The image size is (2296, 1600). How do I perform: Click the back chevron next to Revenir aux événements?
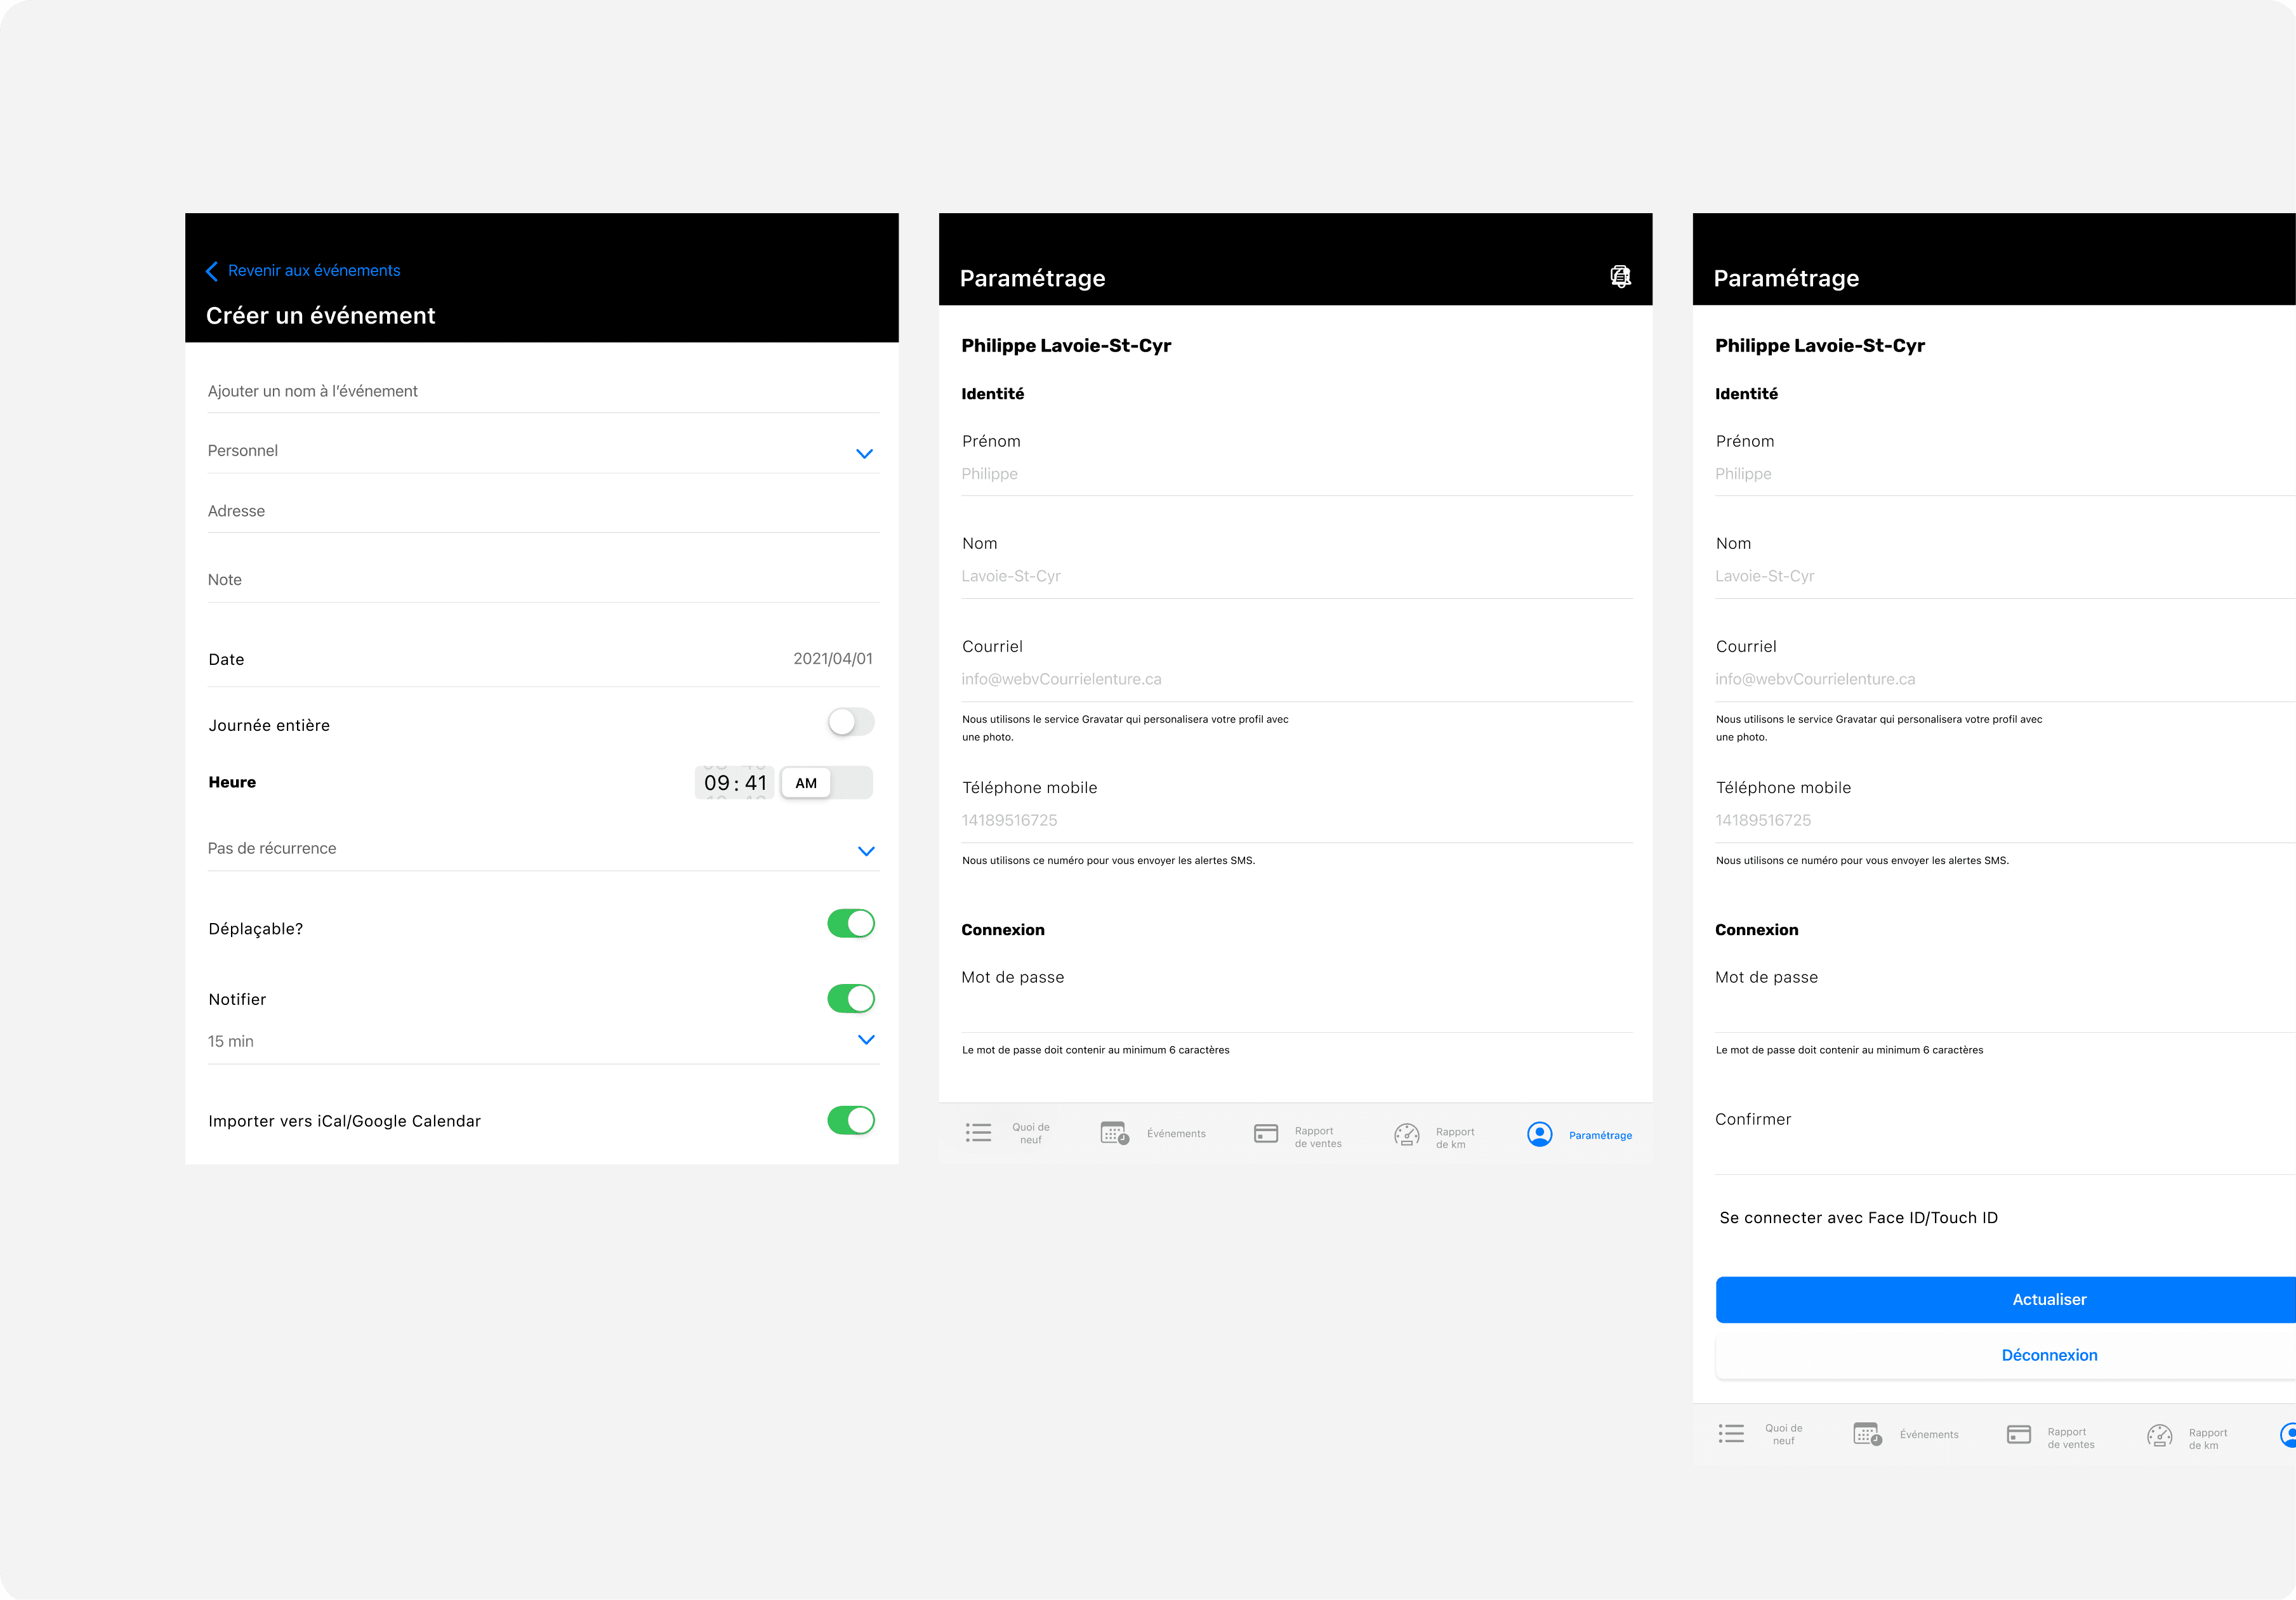click(x=212, y=271)
